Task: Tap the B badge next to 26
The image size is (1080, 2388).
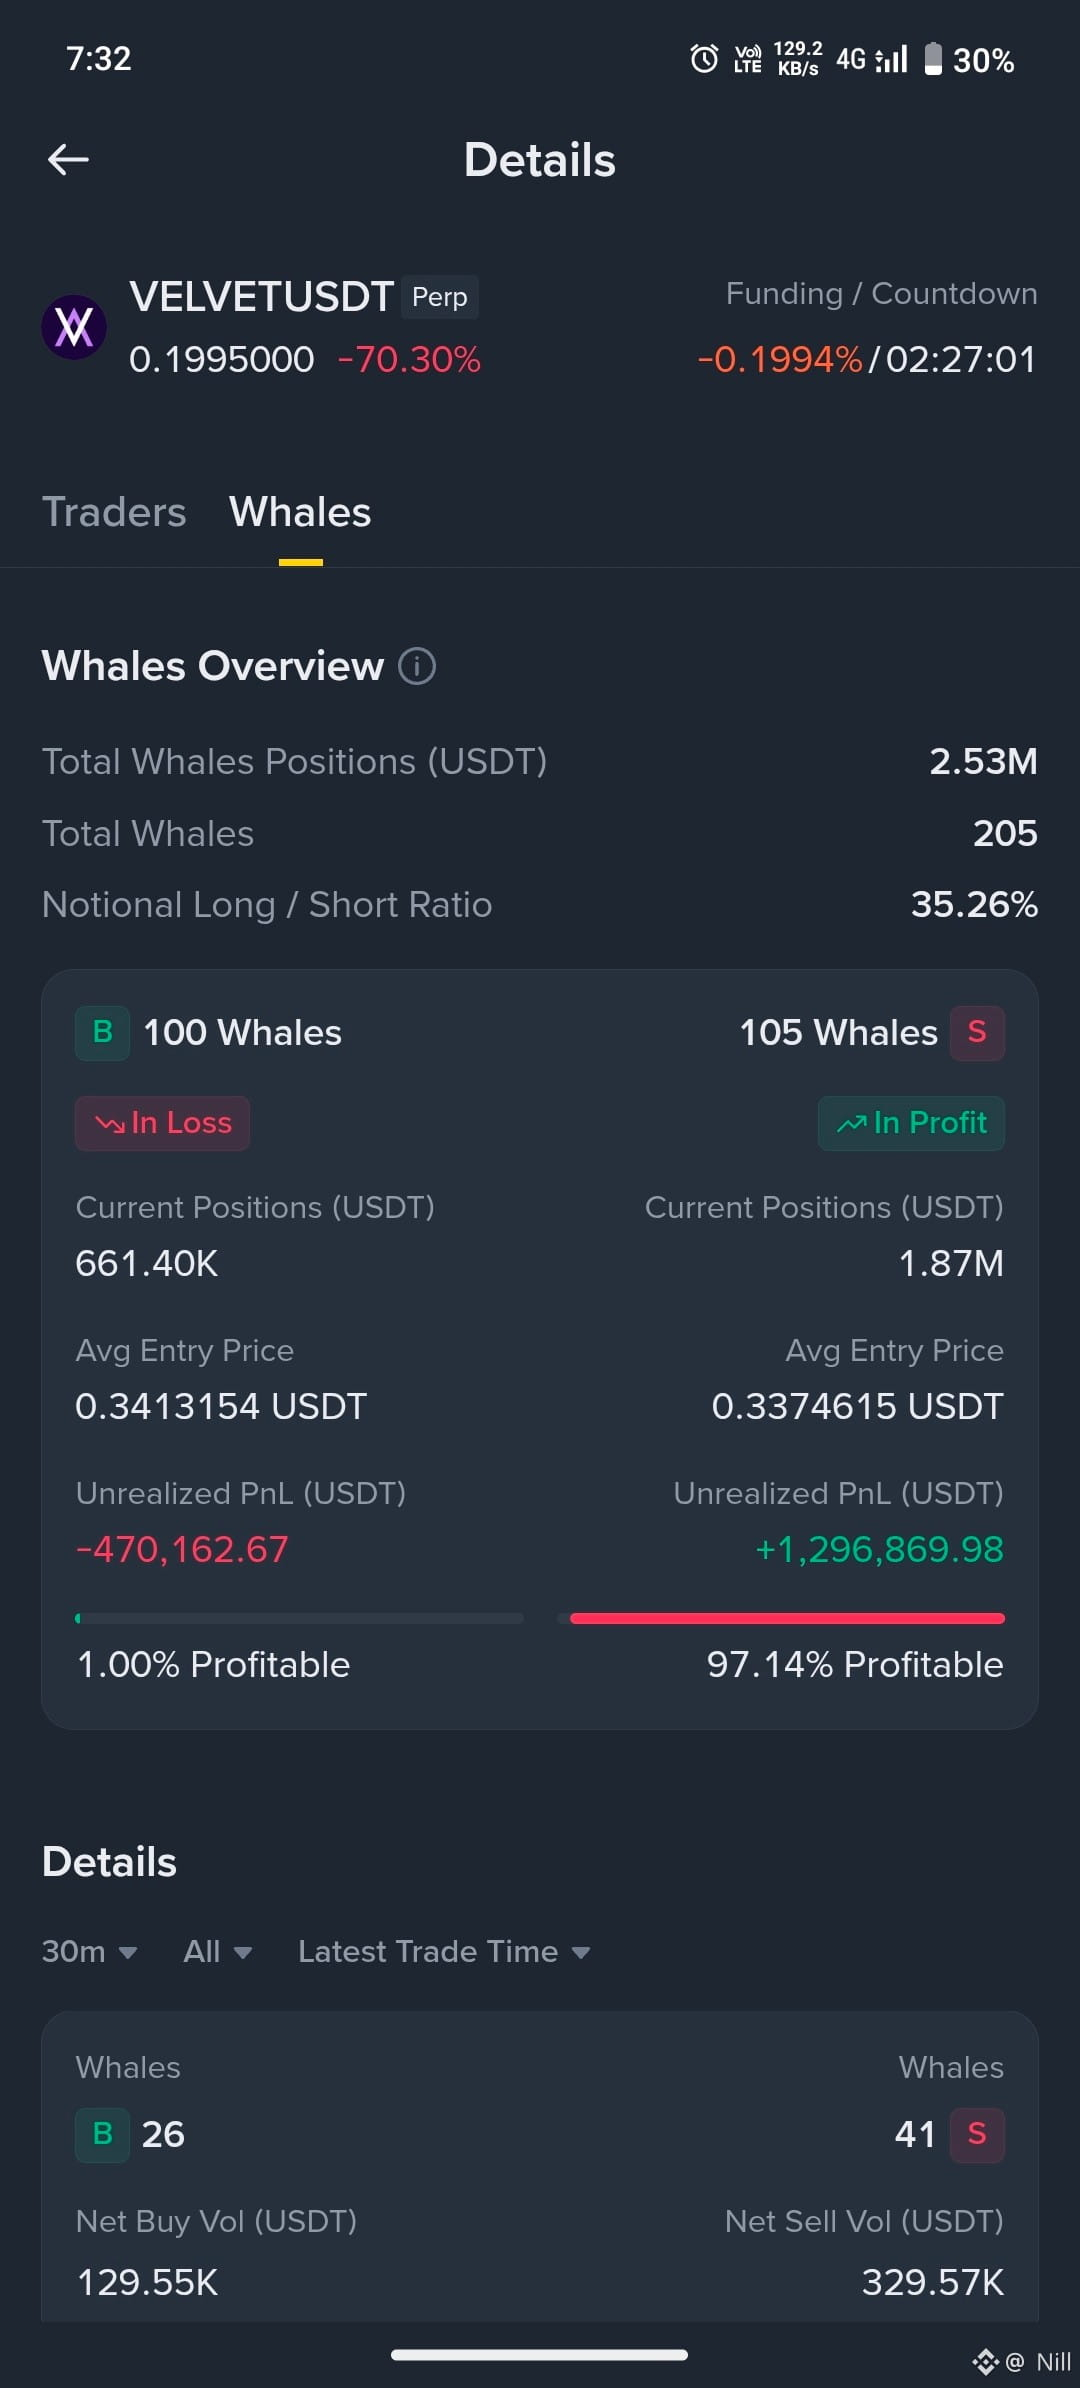Action: pos(102,2135)
